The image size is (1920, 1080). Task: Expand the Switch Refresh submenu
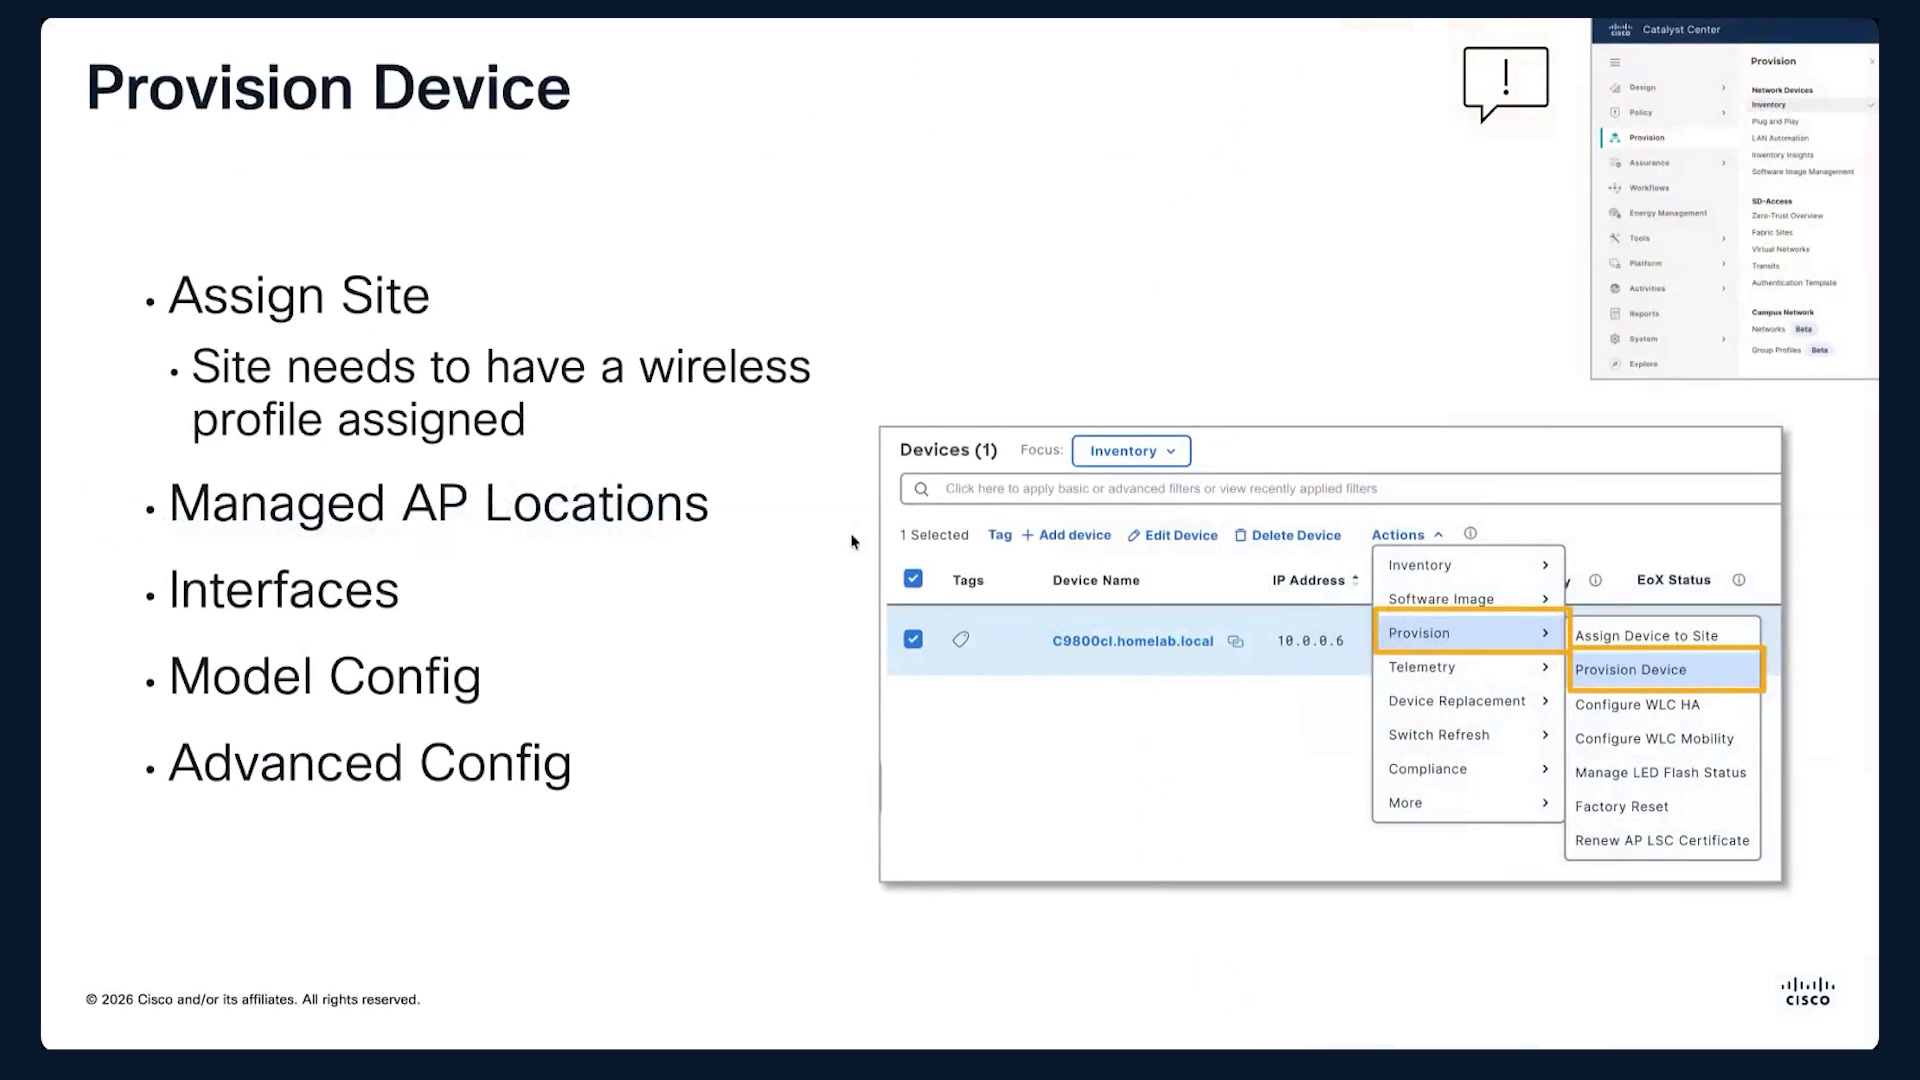1468,735
